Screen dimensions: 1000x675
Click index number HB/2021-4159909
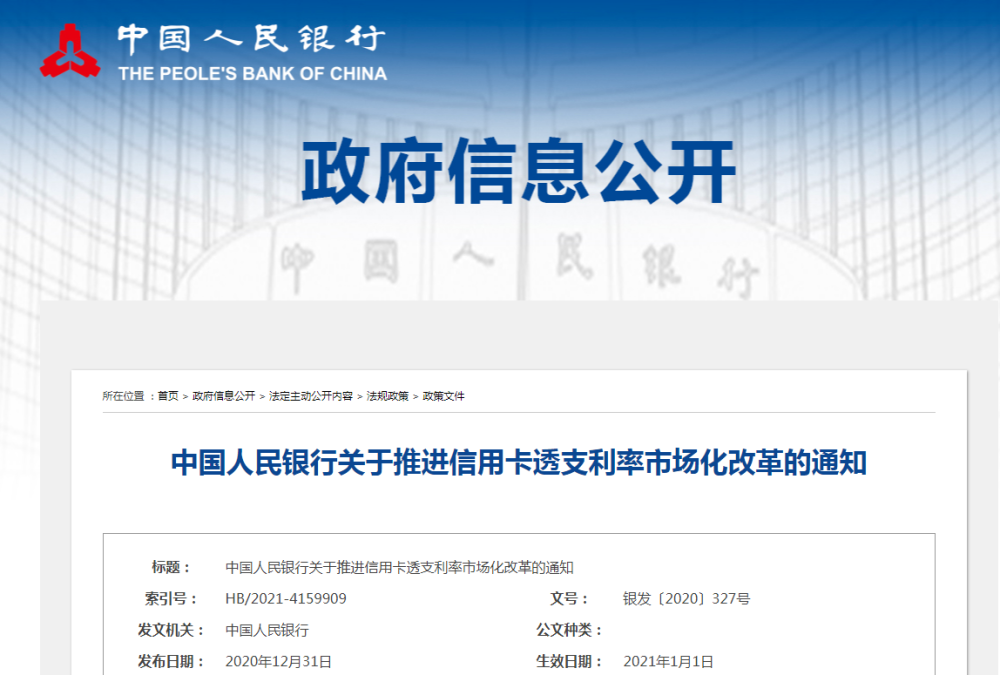pyautogui.click(x=286, y=599)
